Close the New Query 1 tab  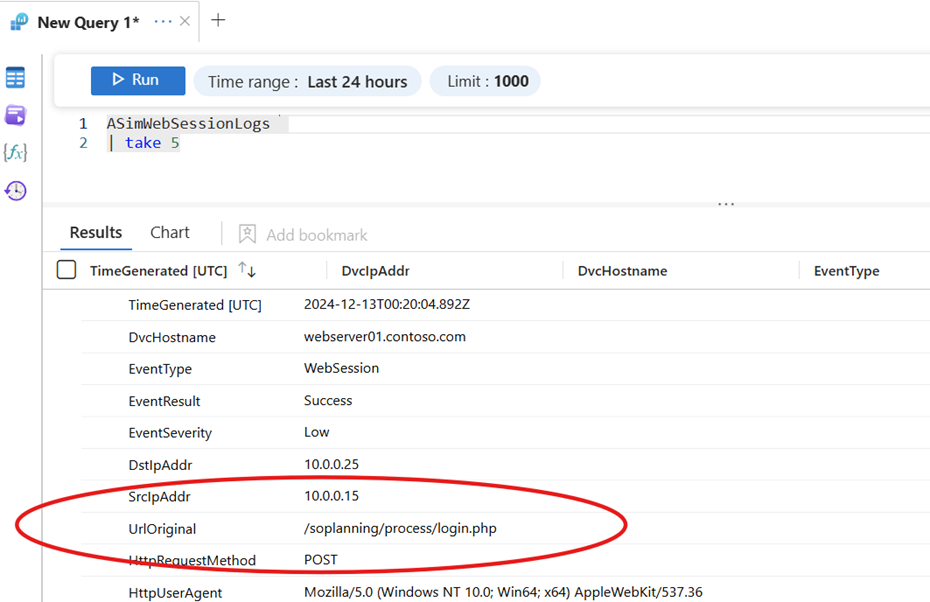click(x=184, y=21)
